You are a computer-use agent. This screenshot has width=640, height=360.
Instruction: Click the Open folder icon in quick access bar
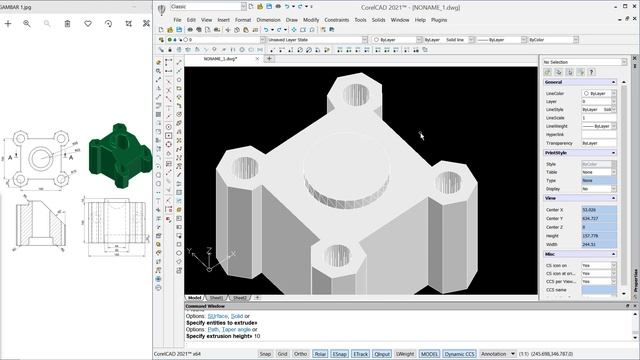coord(260,7)
